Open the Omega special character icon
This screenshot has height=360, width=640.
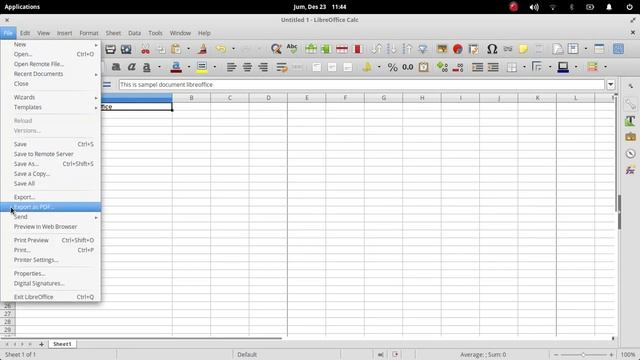point(492,49)
